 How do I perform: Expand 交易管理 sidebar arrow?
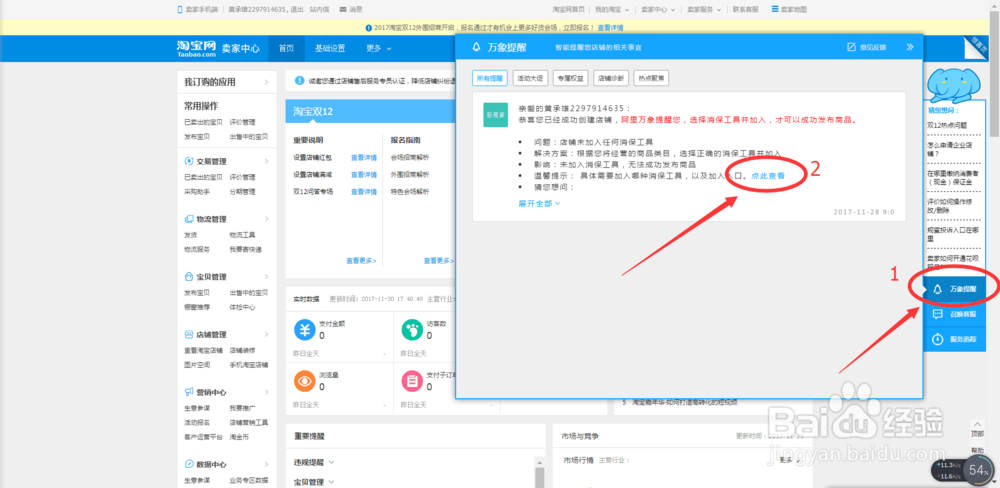[267, 161]
